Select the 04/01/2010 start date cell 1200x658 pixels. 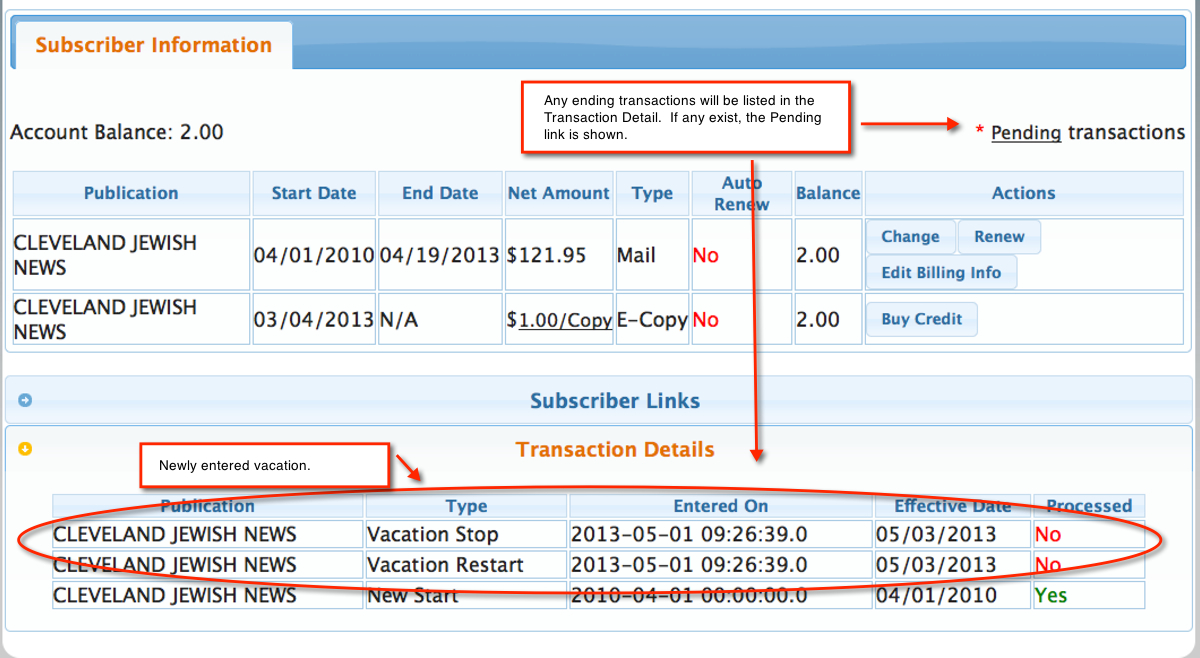coord(314,255)
